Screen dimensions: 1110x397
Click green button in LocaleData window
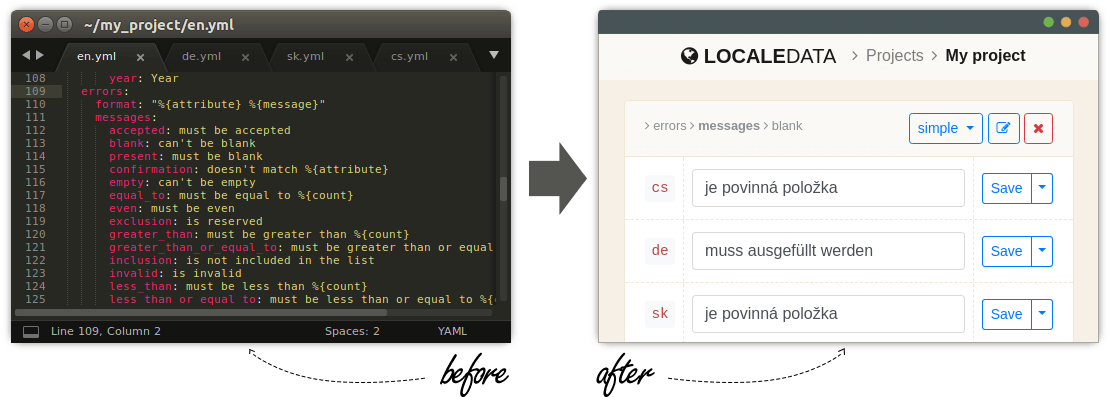point(1048,23)
